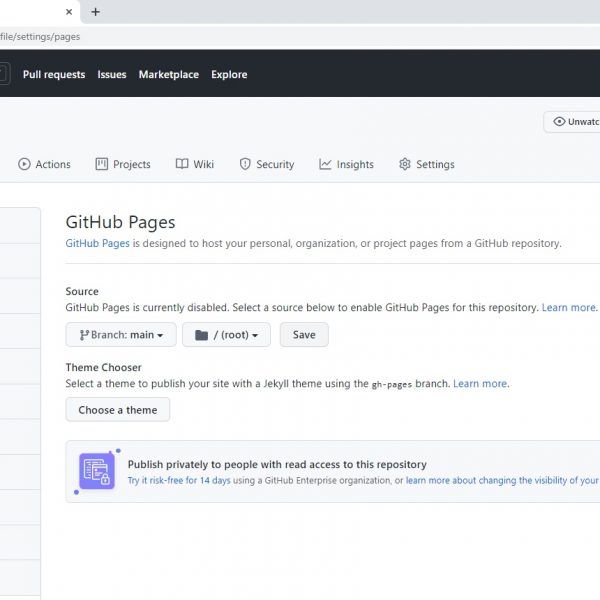Open the blue GitHub Pages link
Viewport: 600px width, 600px height.
(97, 243)
